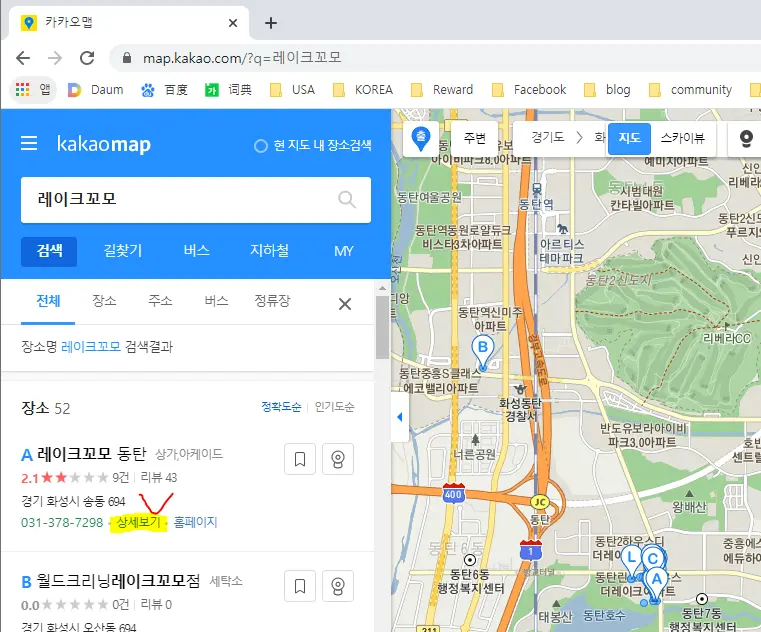Select MY tab
This screenshot has width=761, height=632.
pyautogui.click(x=344, y=251)
